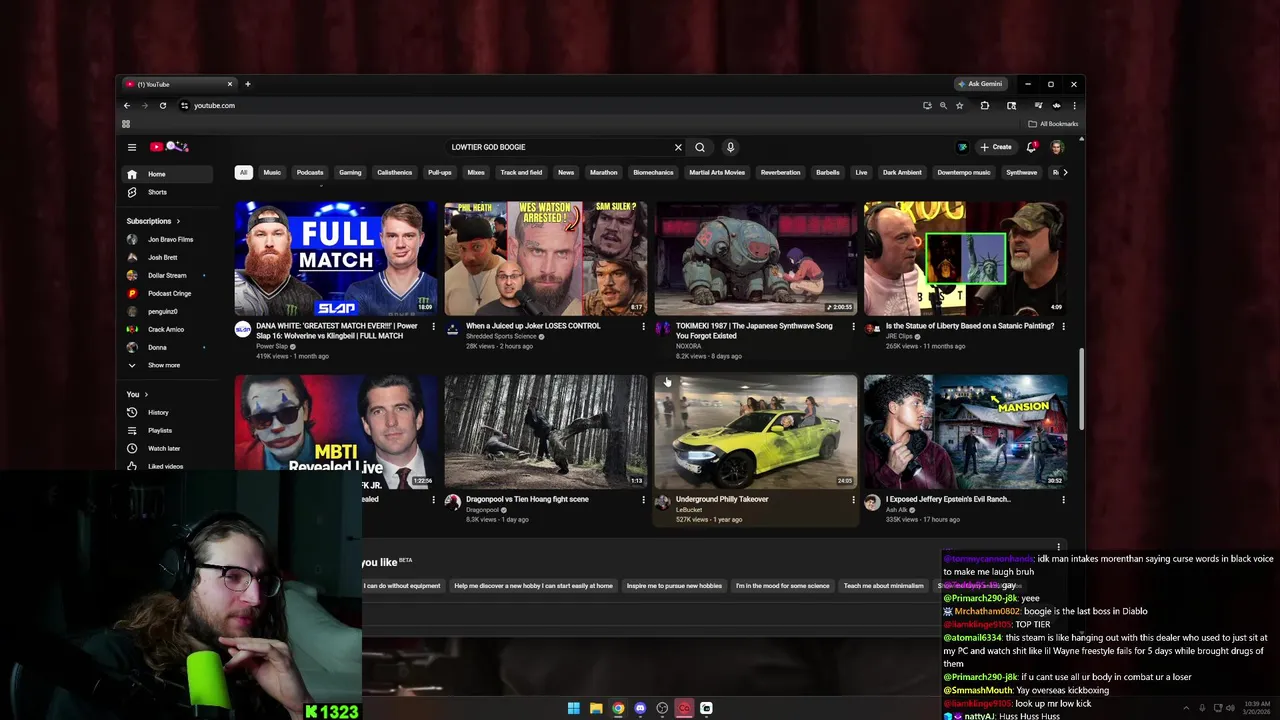Select the Dark Ambient filter chip
Image resolution: width=1280 pixels, height=720 pixels.
pos(902,172)
